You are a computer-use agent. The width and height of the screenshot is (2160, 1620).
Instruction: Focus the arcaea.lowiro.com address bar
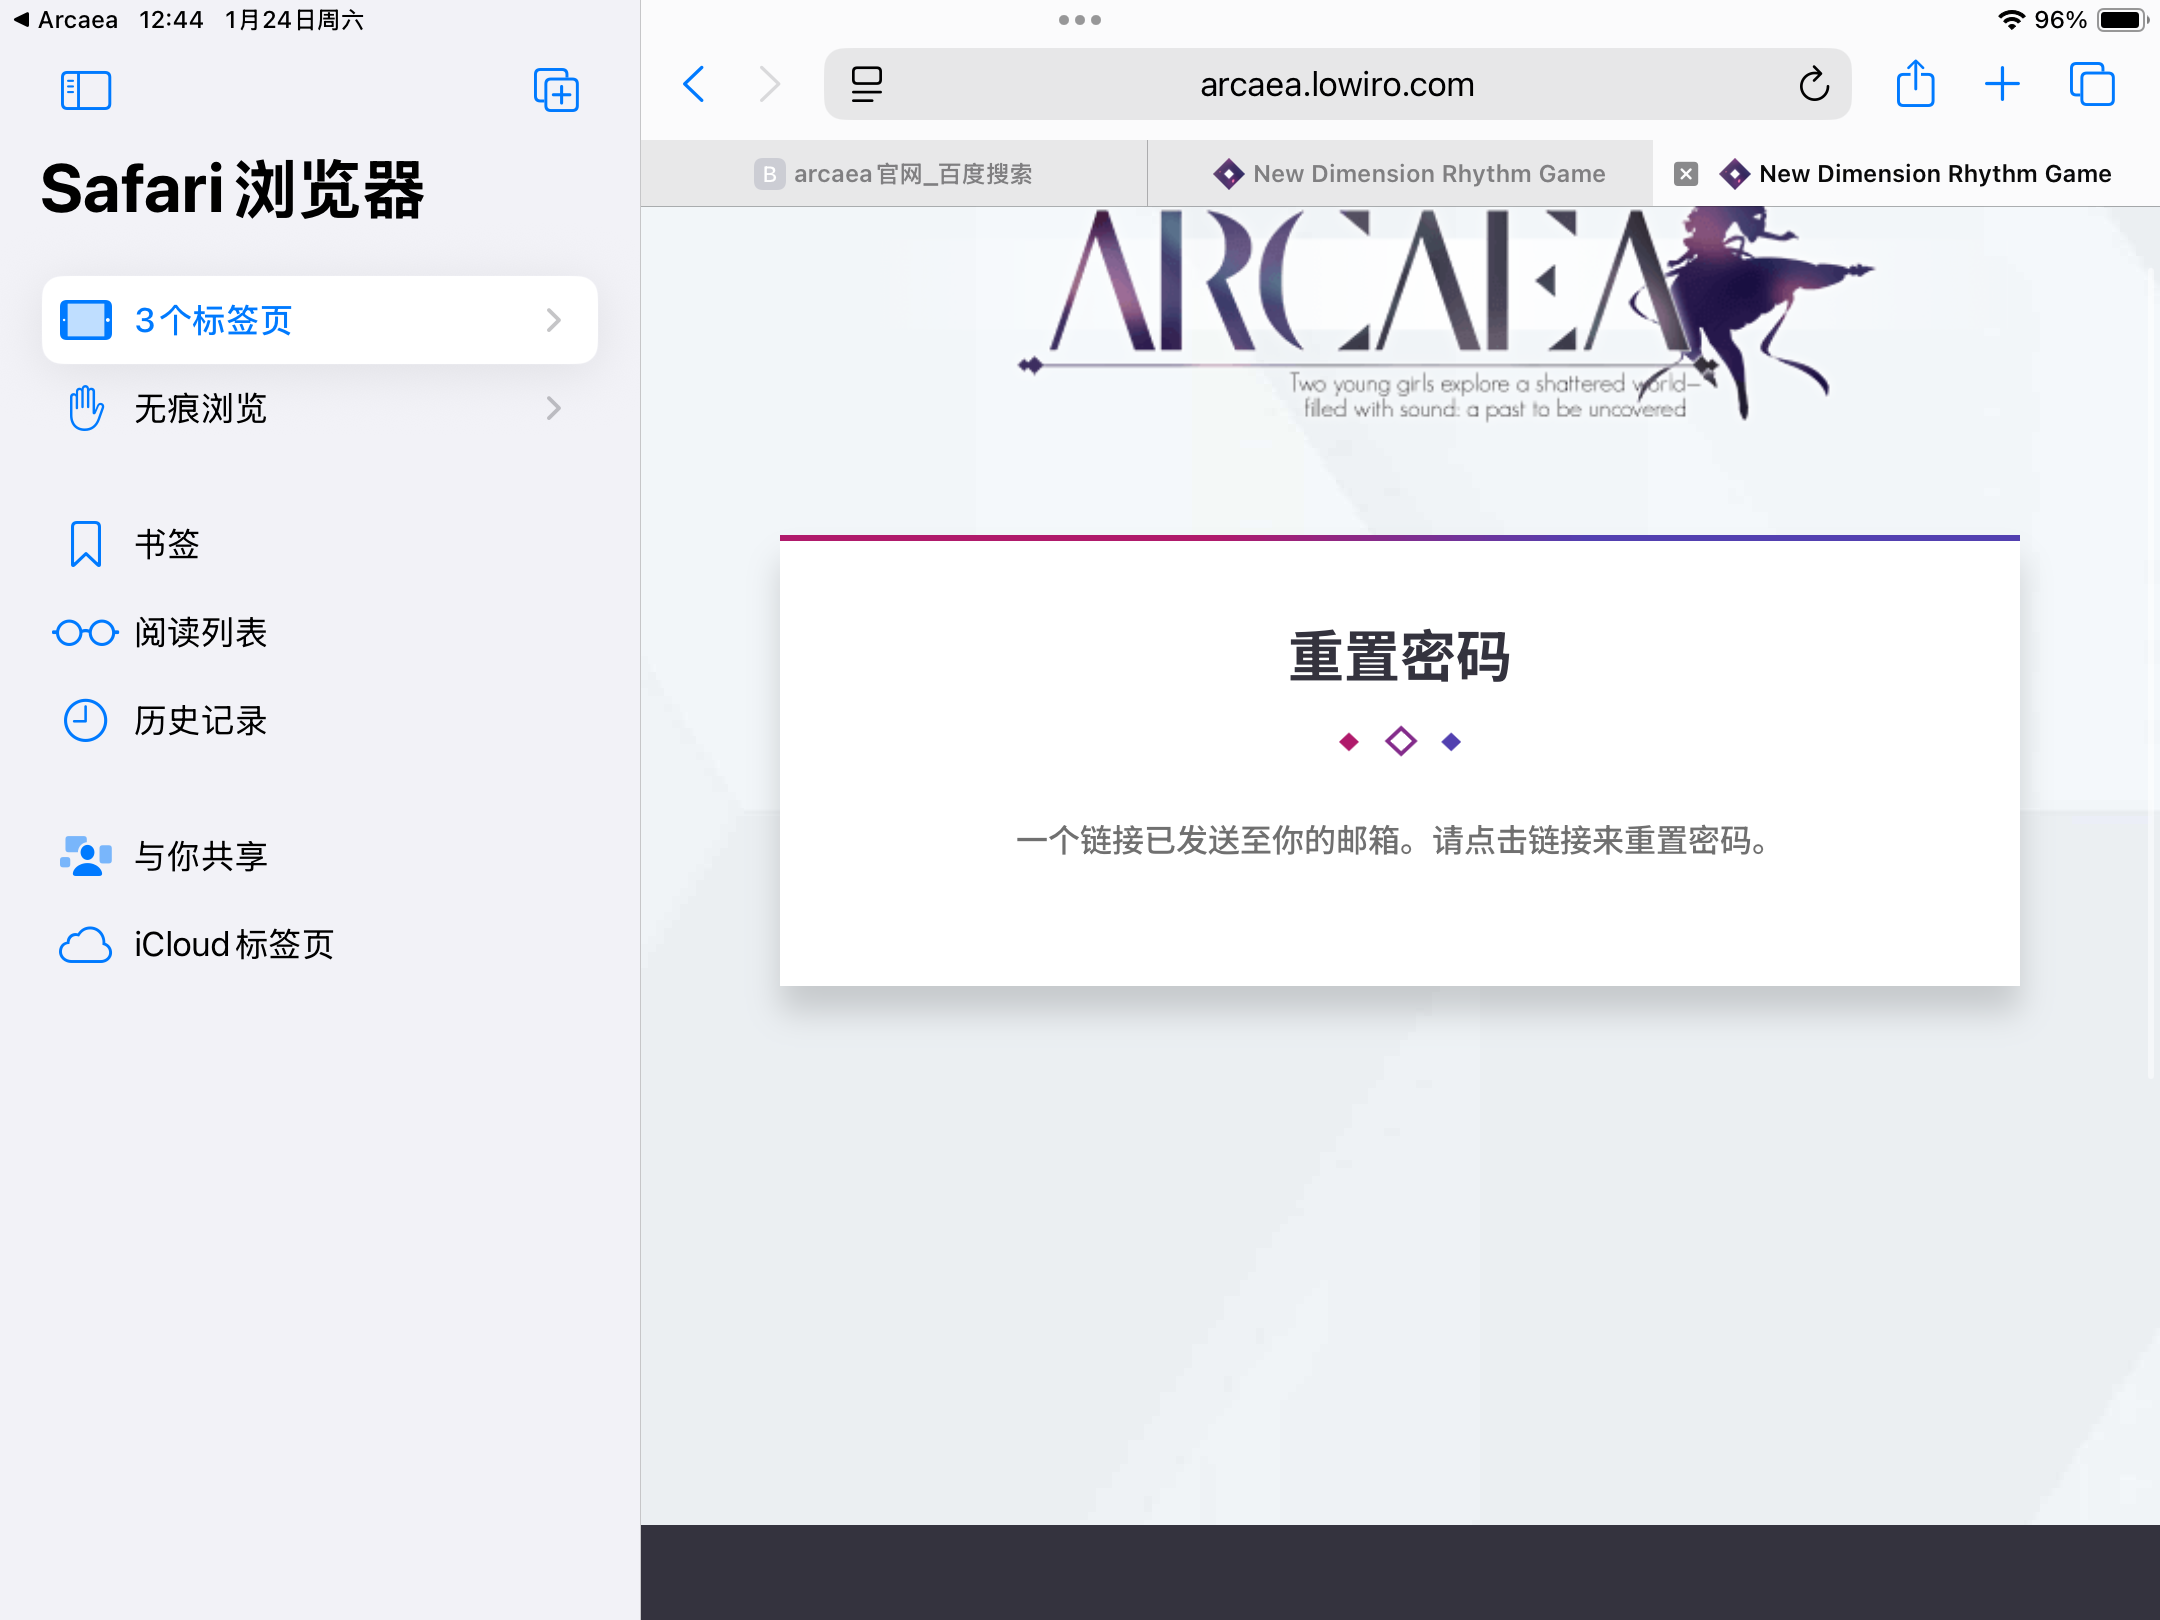(x=1337, y=84)
